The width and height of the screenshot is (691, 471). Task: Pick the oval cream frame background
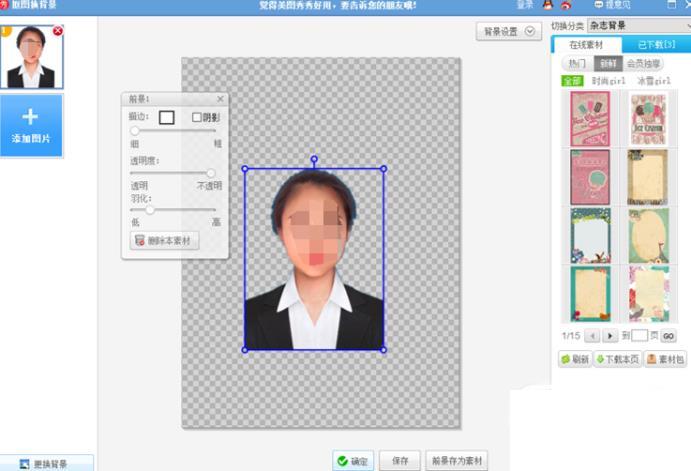(648, 236)
